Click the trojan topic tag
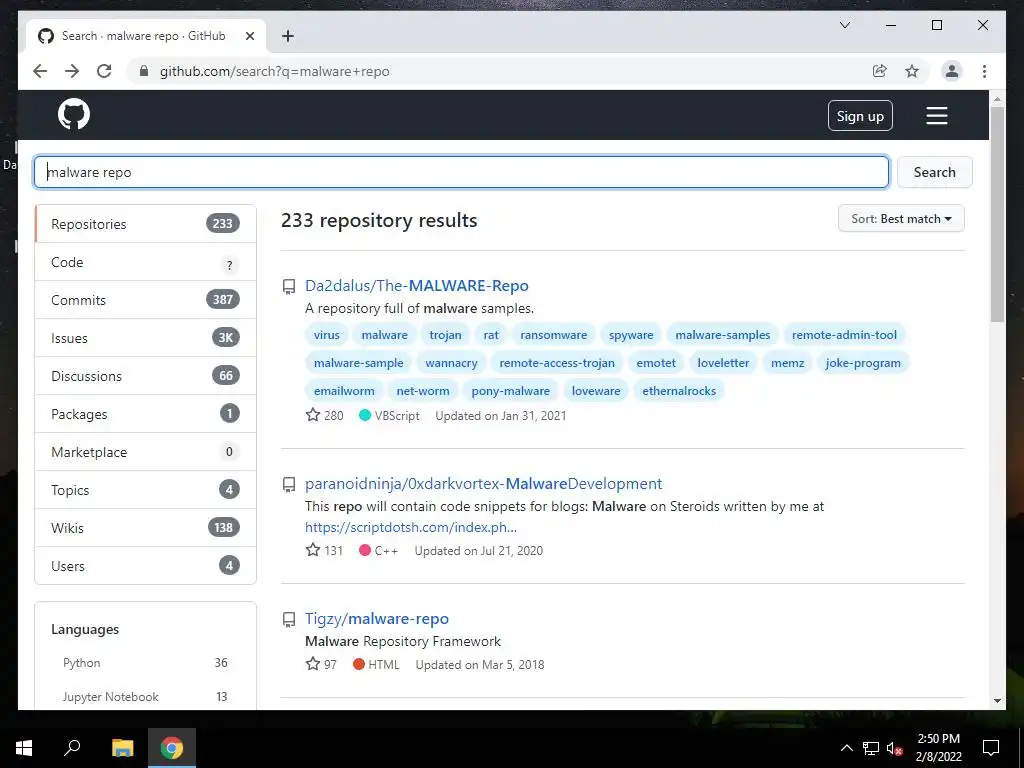 445,335
